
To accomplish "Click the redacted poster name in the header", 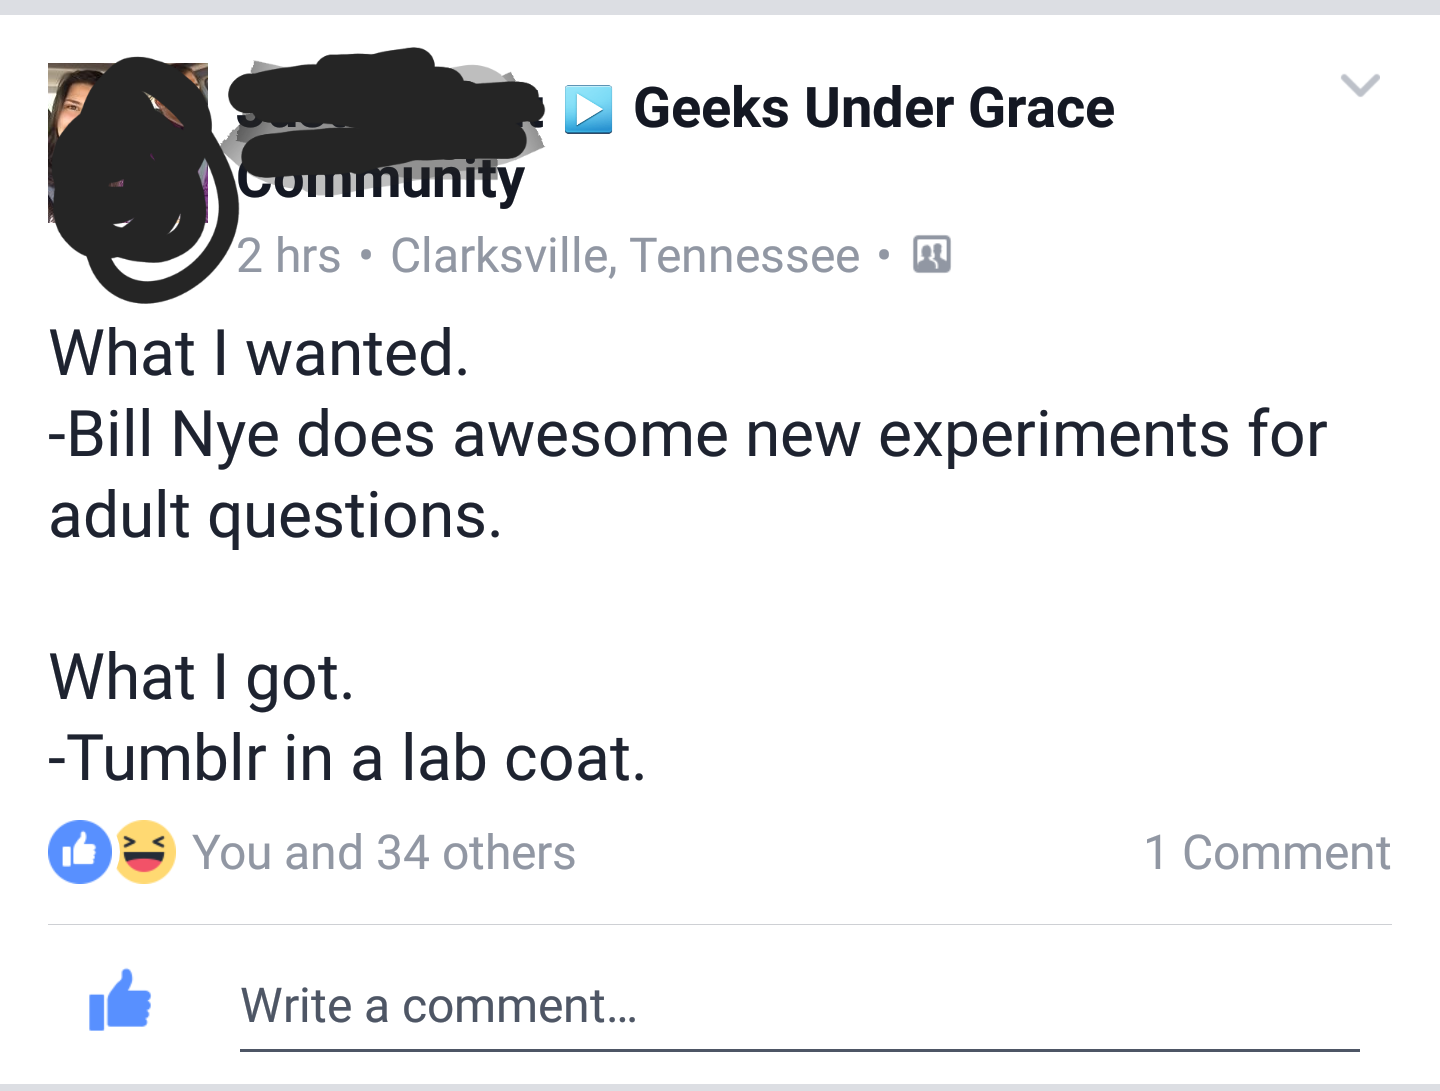I will pyautogui.click(x=385, y=105).
